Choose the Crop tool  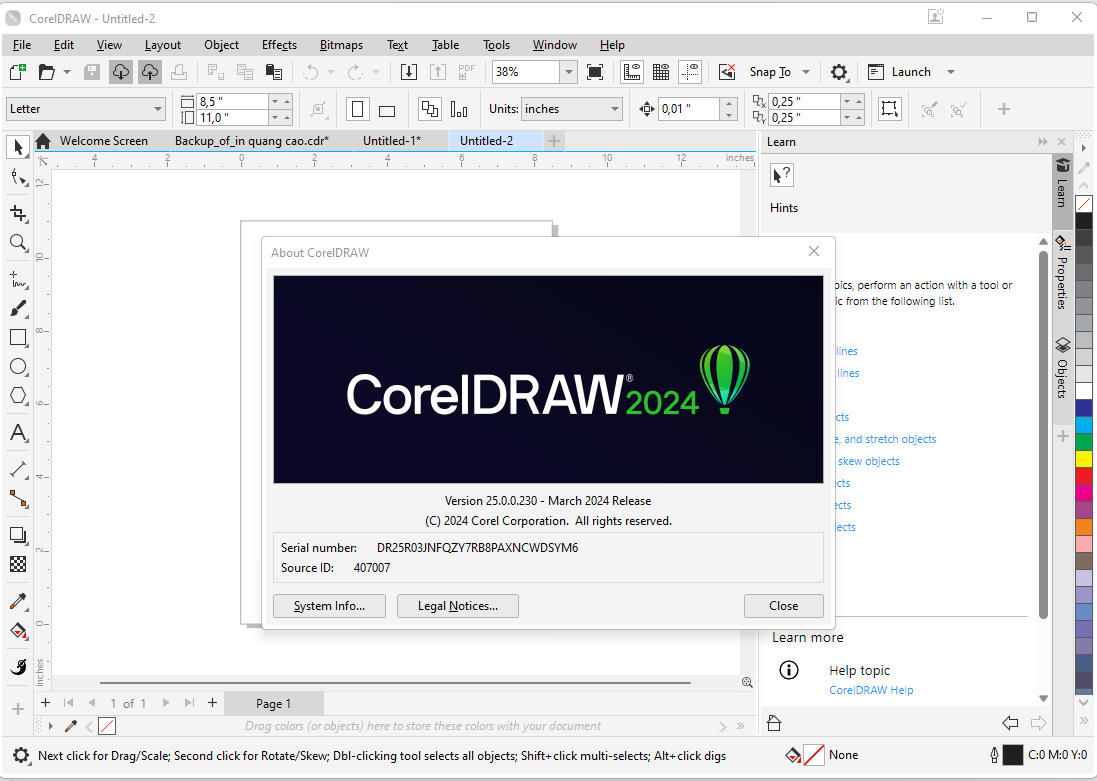[18, 213]
